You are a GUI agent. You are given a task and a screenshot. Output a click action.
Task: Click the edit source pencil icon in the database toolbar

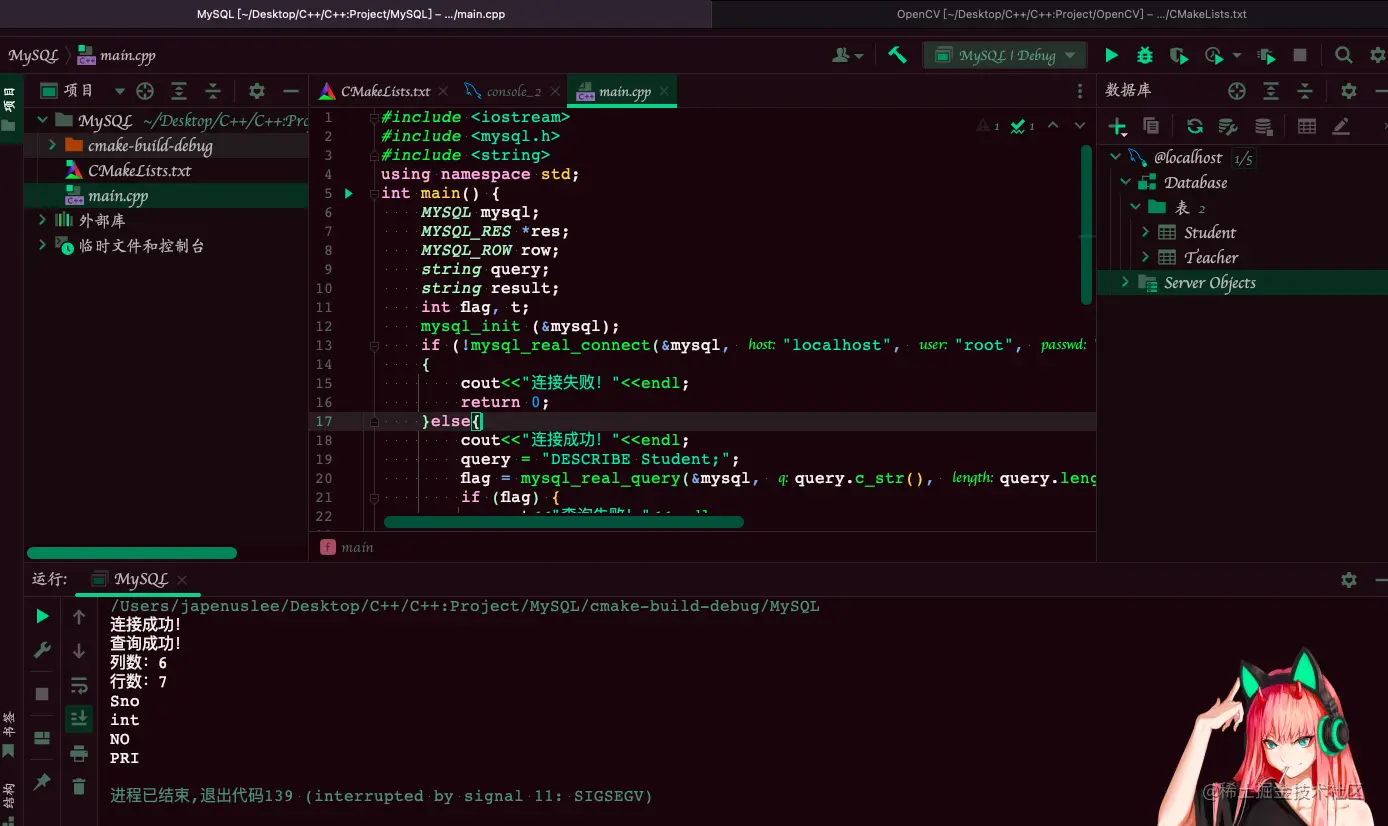click(1341, 126)
